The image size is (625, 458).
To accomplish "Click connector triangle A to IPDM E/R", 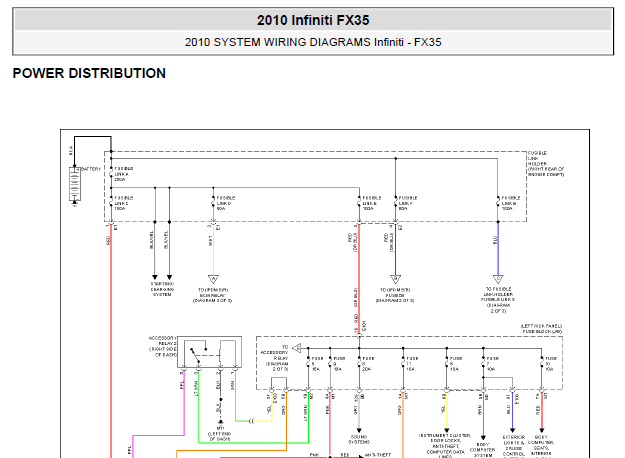I will pyautogui.click(x=213, y=279).
